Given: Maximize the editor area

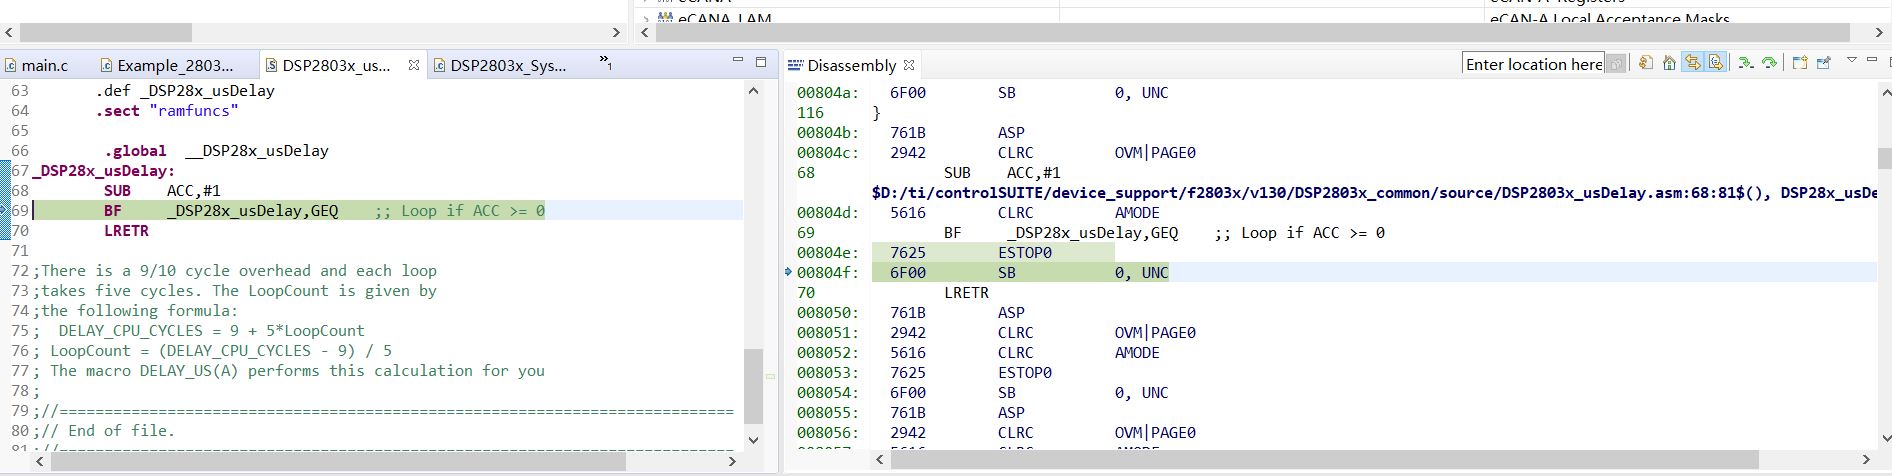Looking at the screenshot, I should (761, 62).
